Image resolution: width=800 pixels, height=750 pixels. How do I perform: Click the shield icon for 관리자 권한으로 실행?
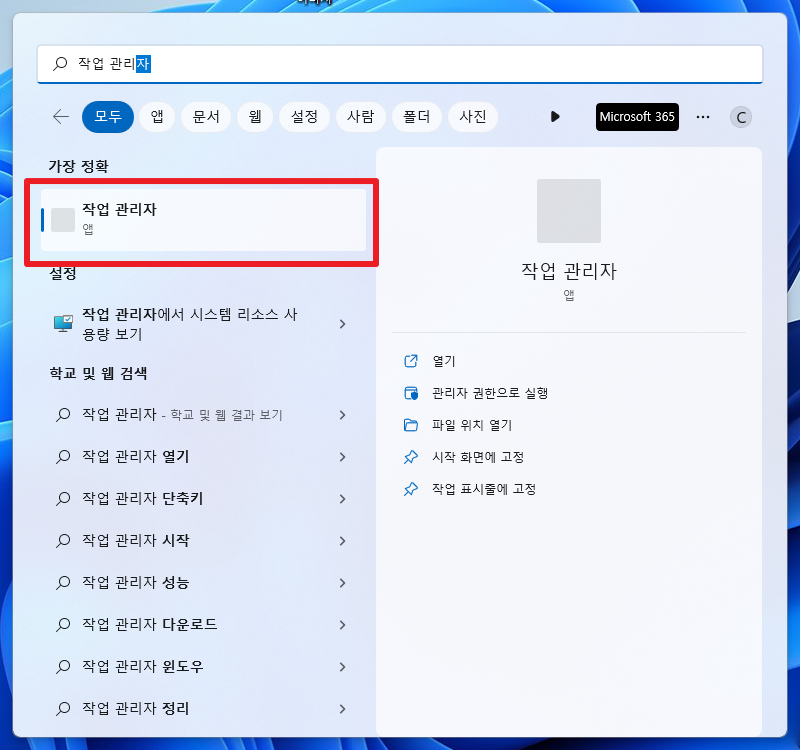click(411, 393)
